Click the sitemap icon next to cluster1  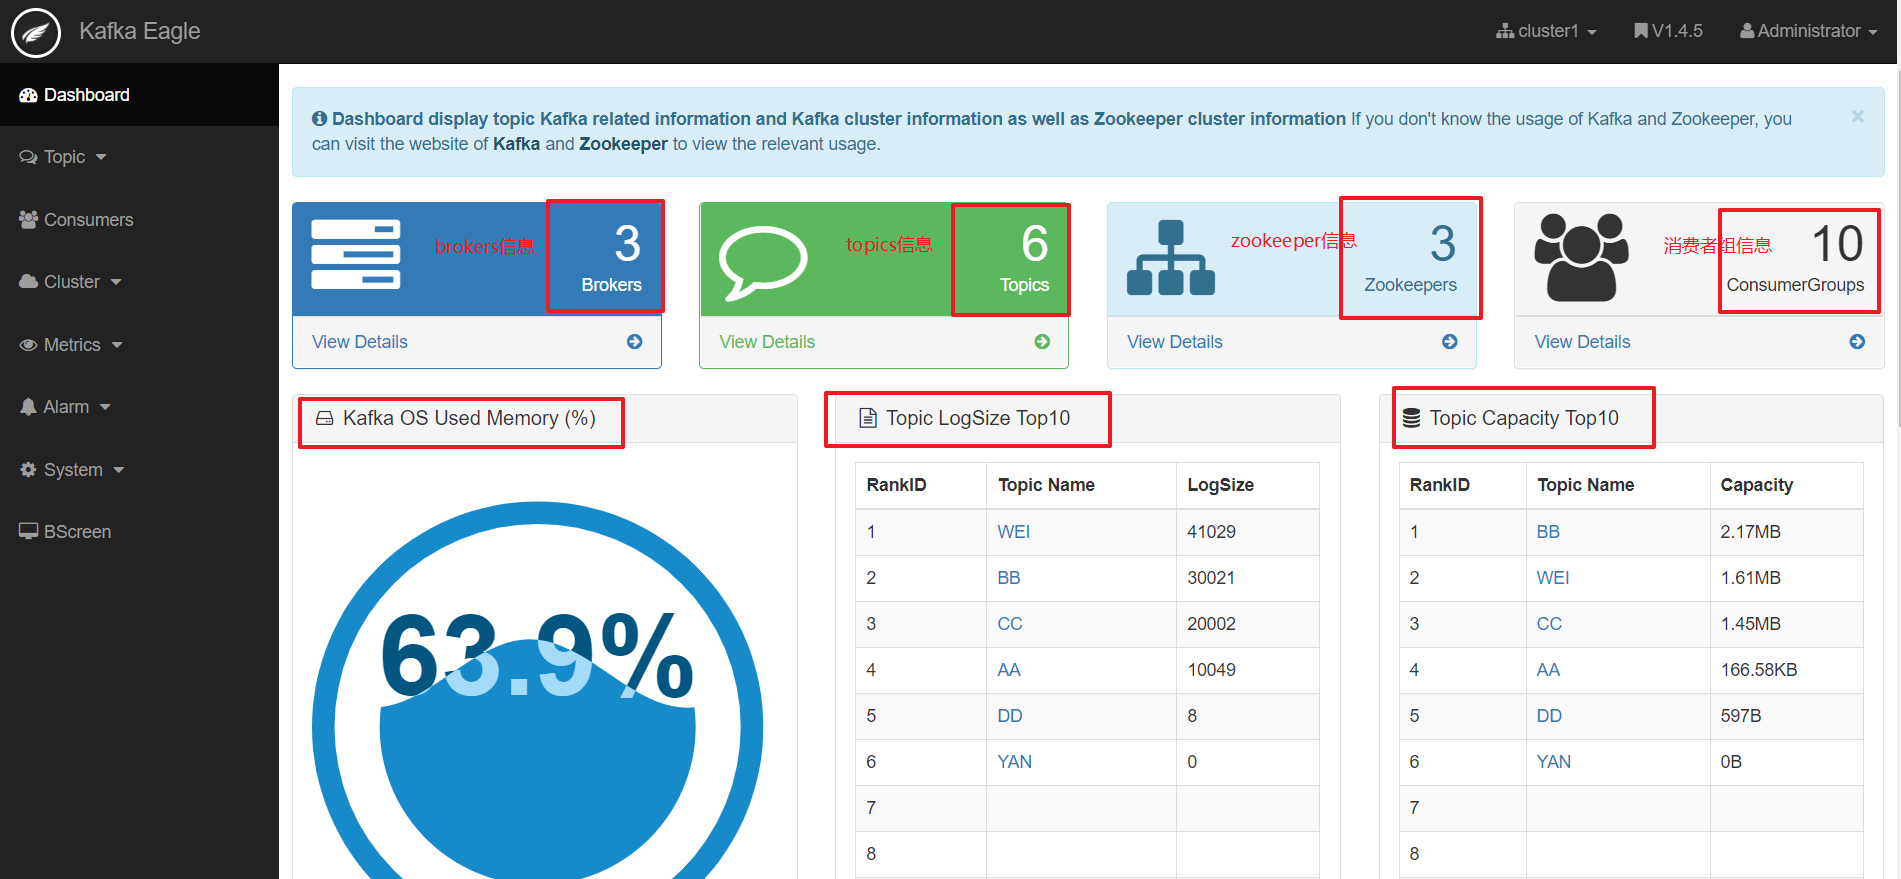1505,31
